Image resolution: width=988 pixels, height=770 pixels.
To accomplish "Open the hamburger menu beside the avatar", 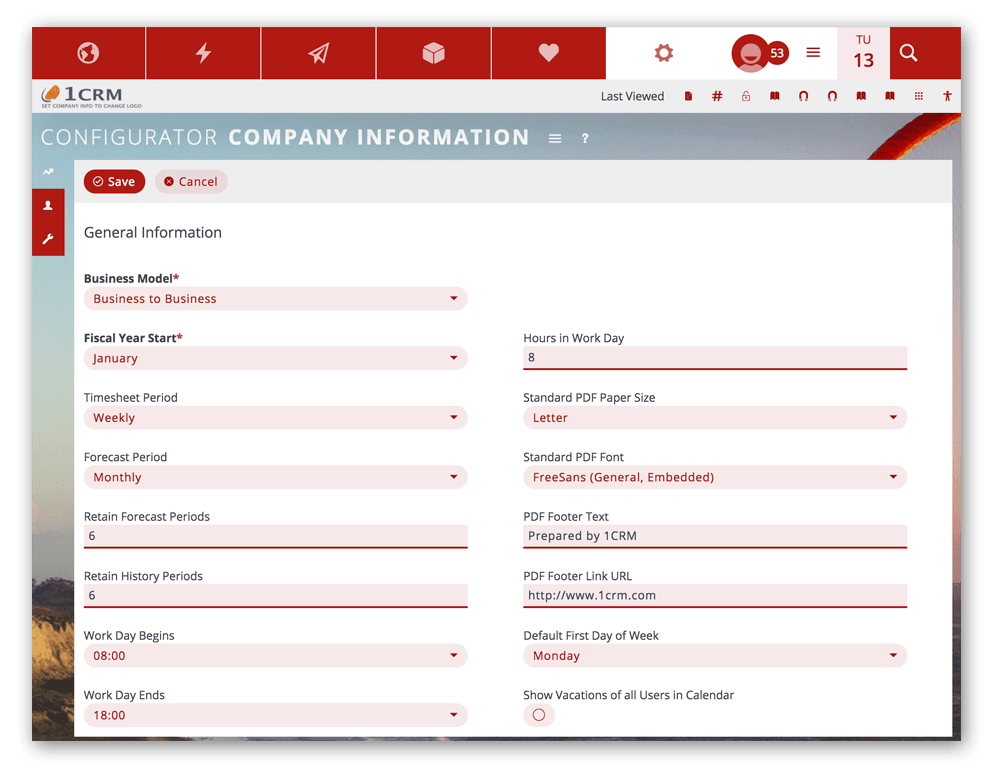I will (813, 52).
